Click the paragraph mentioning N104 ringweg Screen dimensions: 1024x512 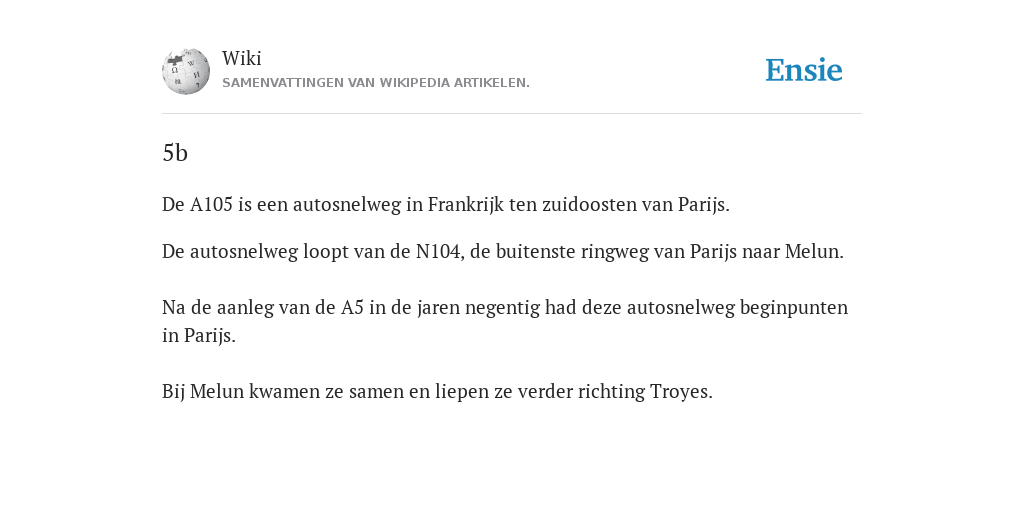pos(503,251)
